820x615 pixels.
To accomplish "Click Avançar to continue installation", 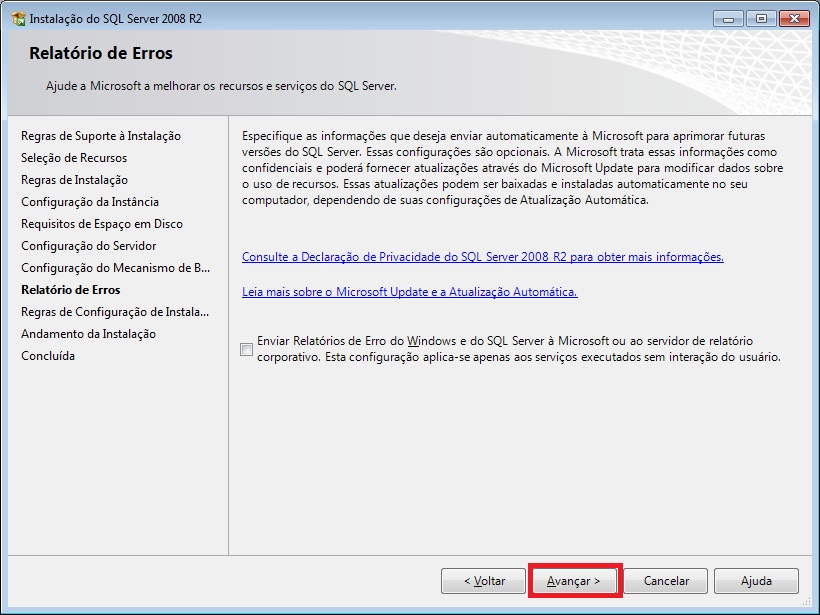I will 574,581.
